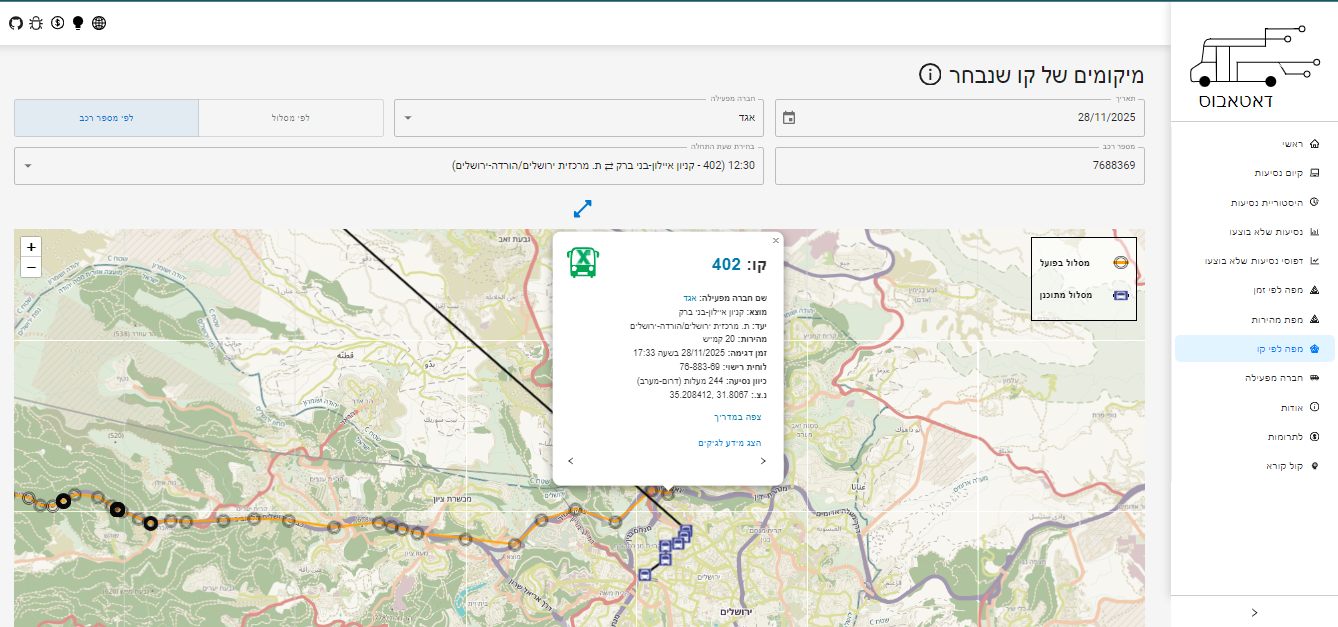Collapse the sidebar using bottom chevron
This screenshot has width=1338, height=627.
(x=1254, y=612)
